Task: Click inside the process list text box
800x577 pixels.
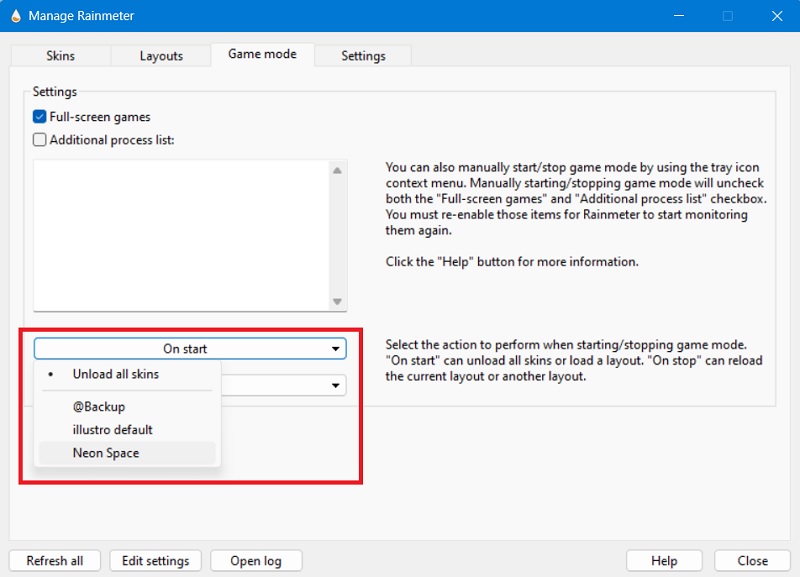Action: click(180, 235)
